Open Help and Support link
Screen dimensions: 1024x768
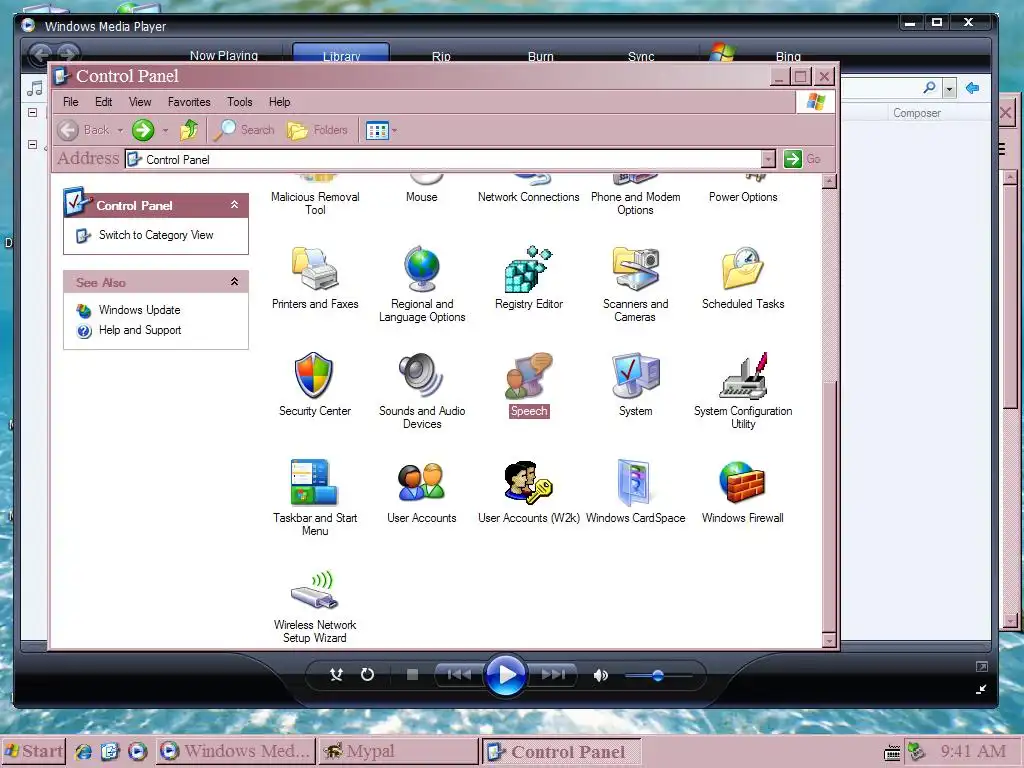pyautogui.click(x=140, y=330)
